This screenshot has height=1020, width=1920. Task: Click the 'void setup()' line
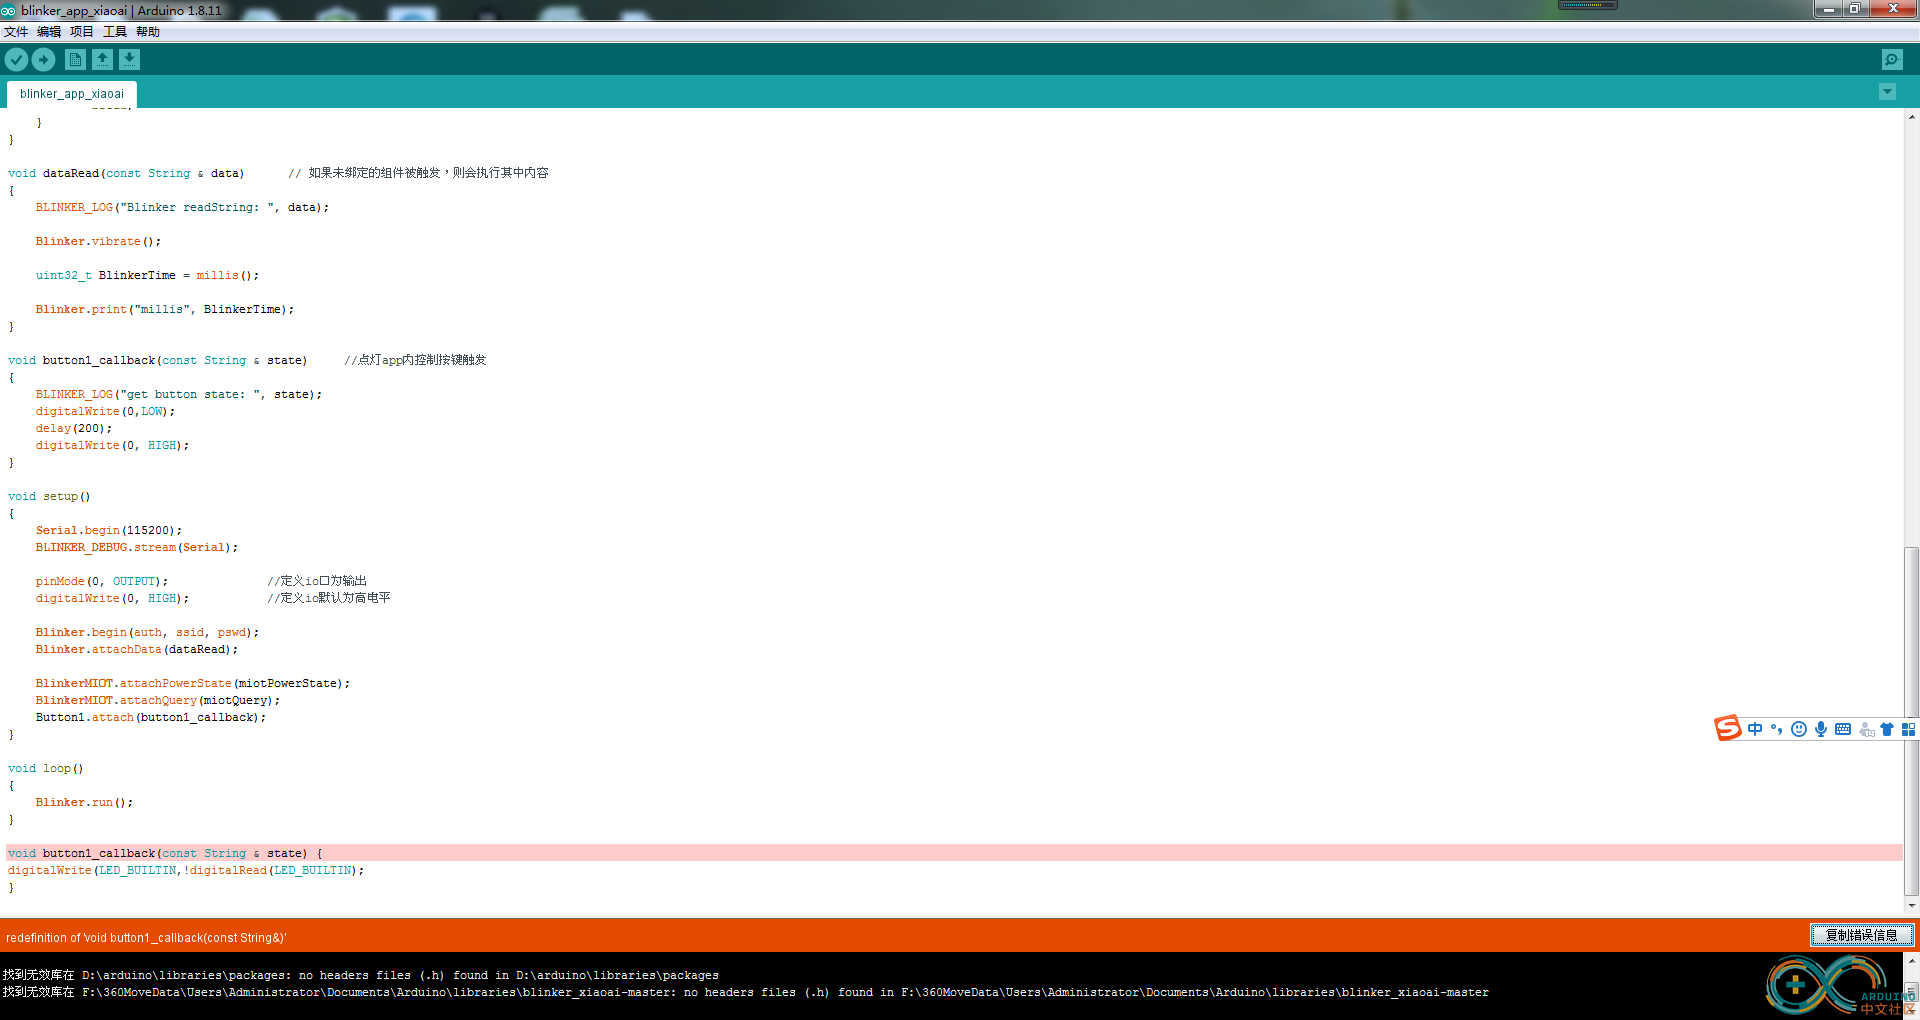[49, 496]
